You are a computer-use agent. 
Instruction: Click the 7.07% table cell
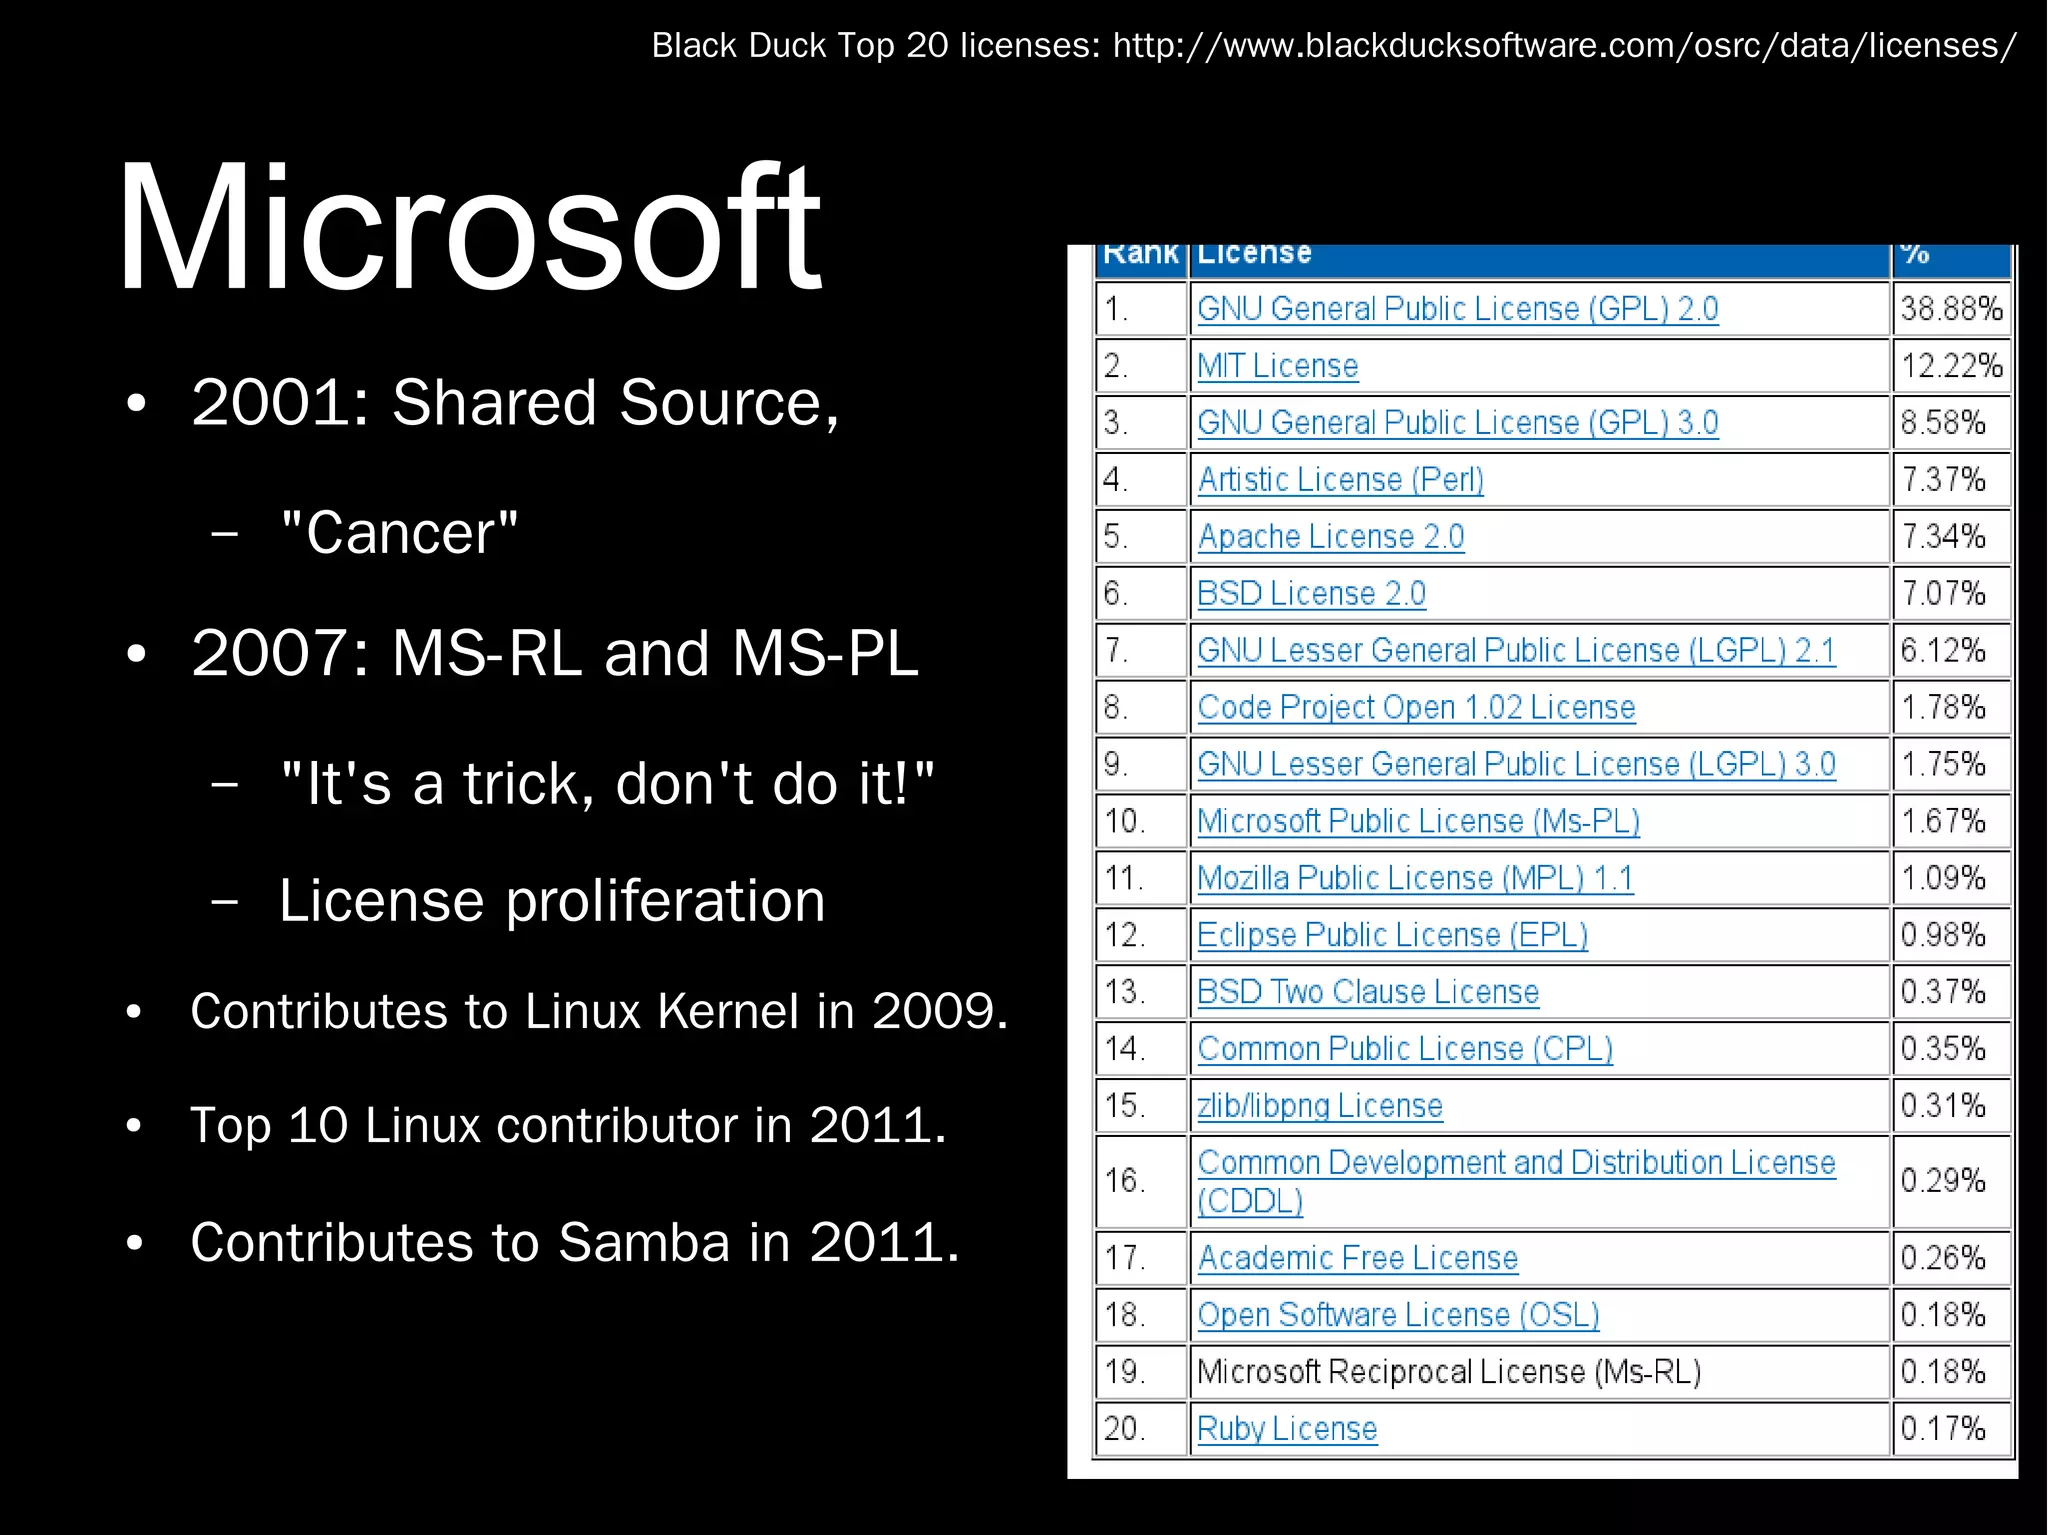tap(1951, 594)
